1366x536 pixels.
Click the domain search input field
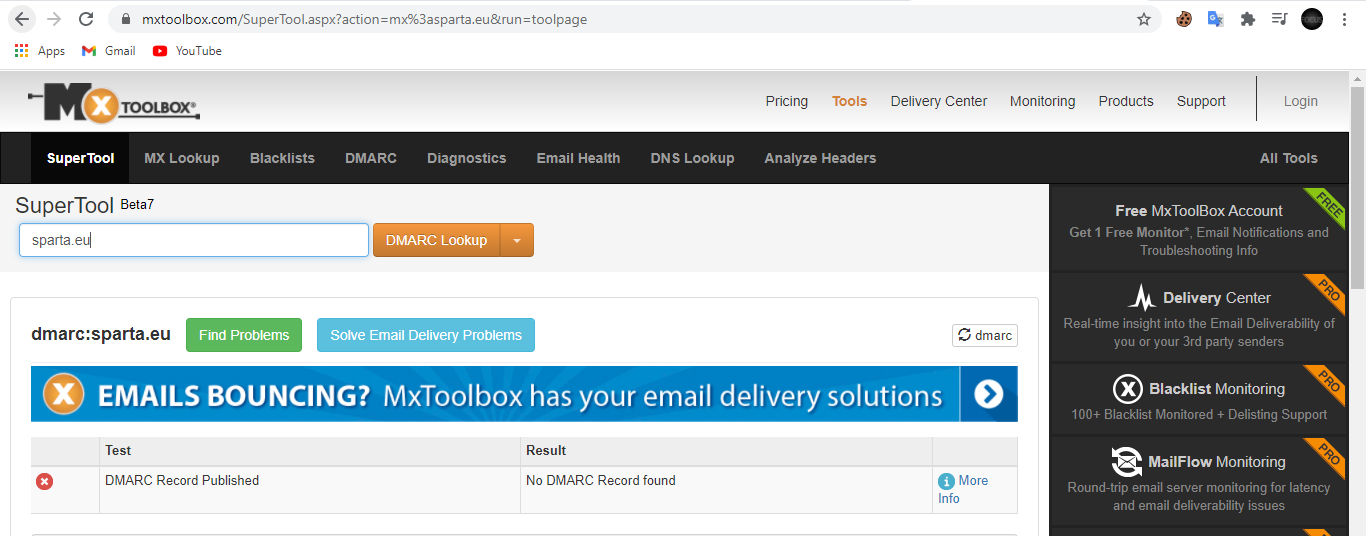[194, 240]
